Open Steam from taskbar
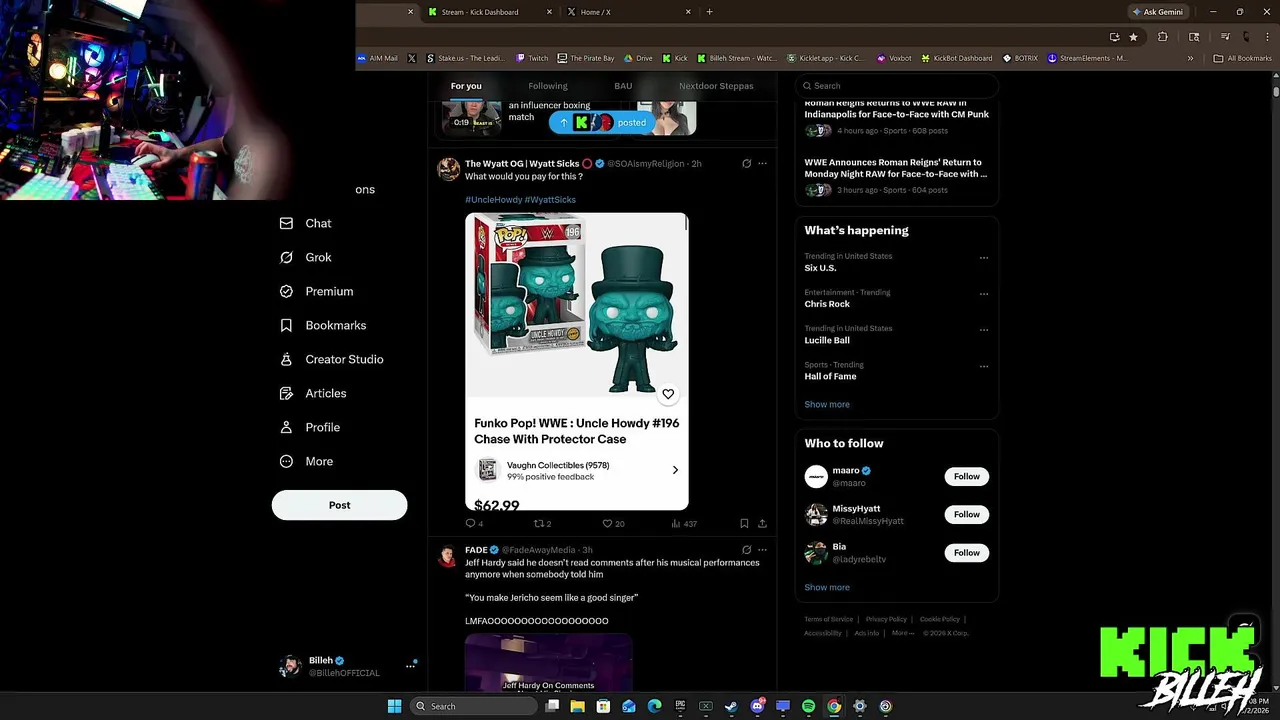 click(x=731, y=706)
